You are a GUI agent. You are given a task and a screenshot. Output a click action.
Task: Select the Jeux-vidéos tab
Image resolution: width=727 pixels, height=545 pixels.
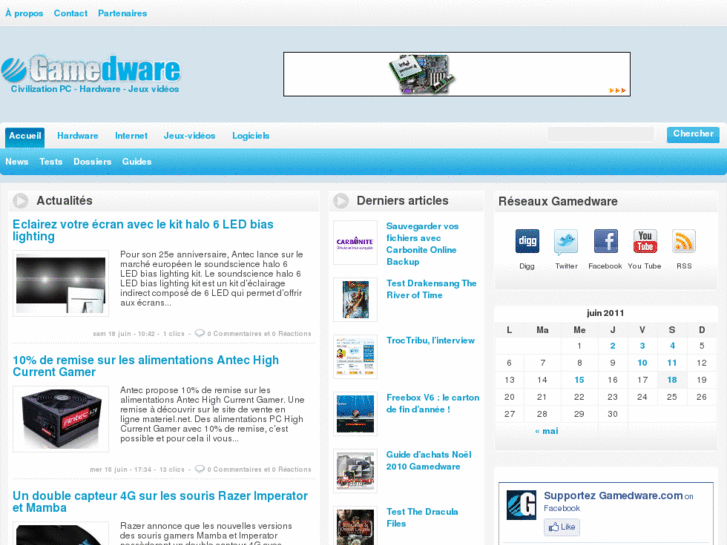tap(189, 136)
